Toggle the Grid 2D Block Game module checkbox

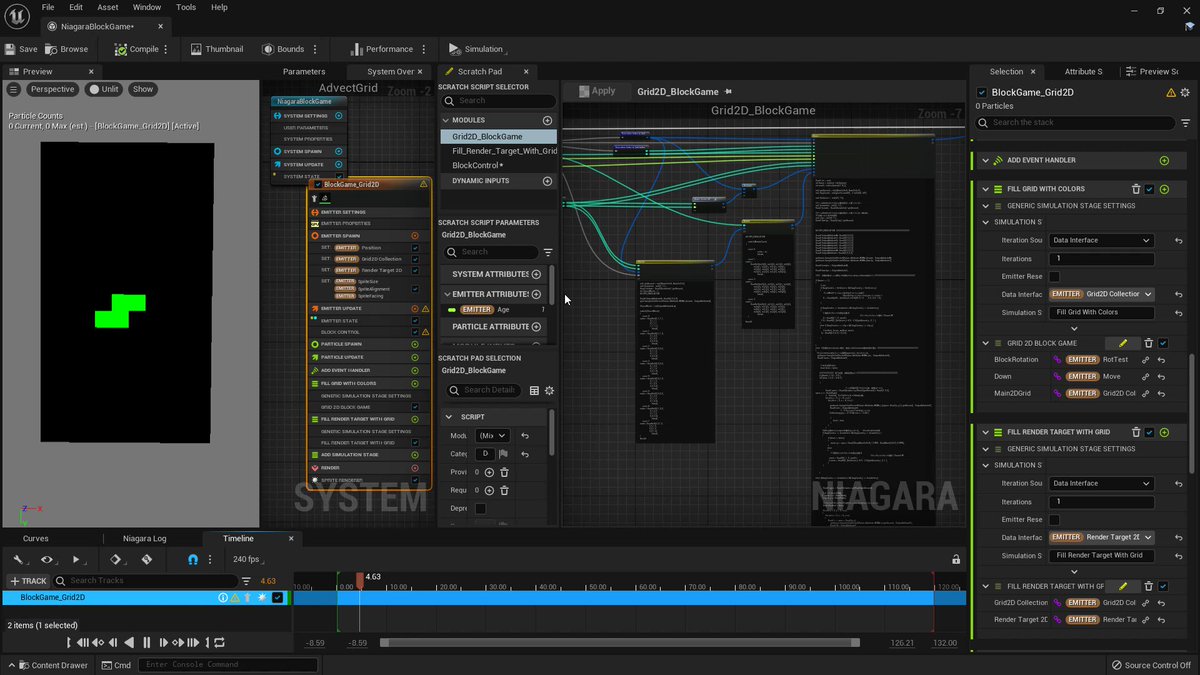(1163, 343)
